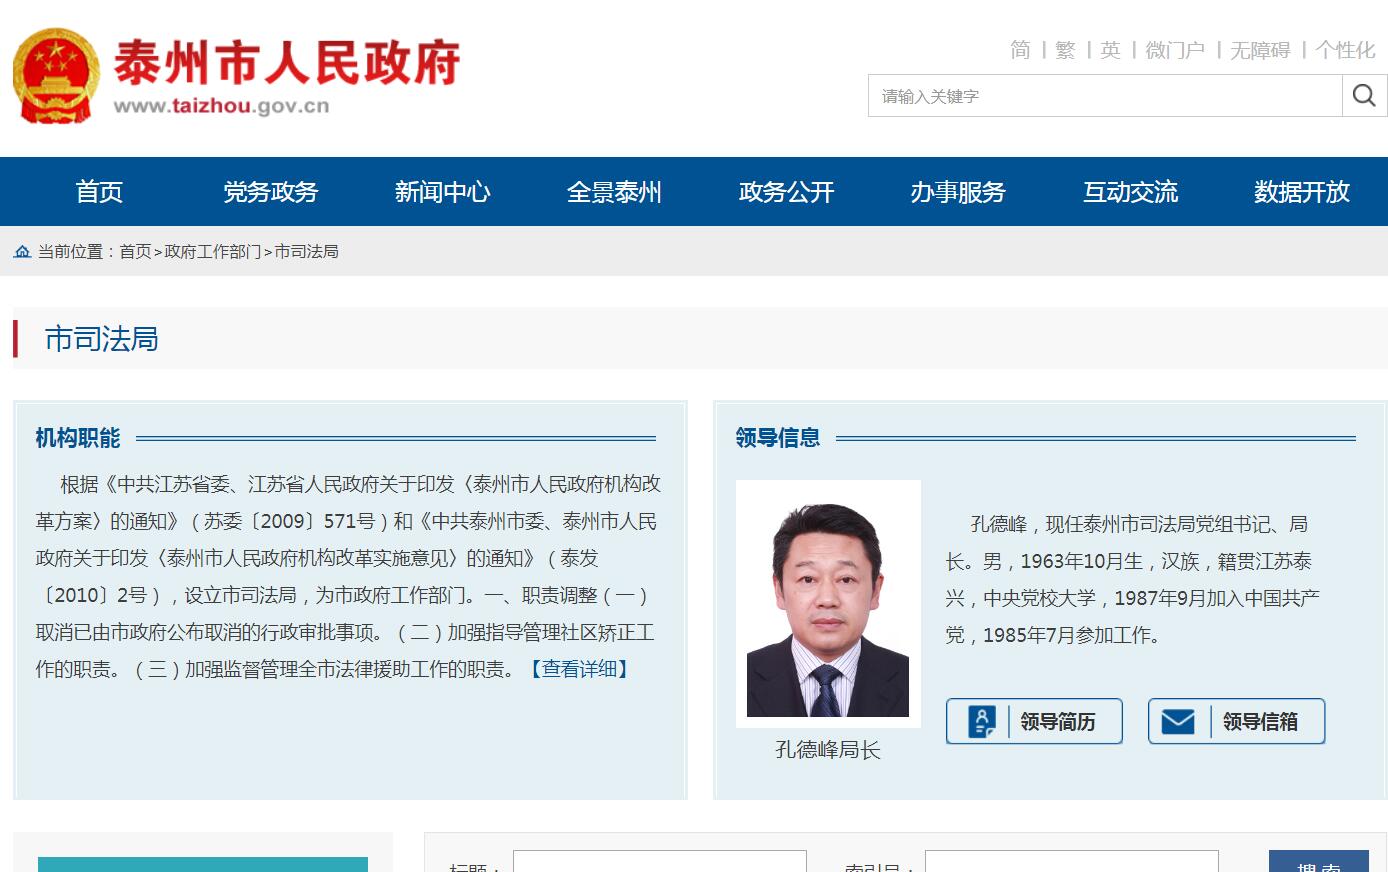Image resolution: width=1388 pixels, height=872 pixels.
Task: Open 互动交流 in the navigation bar
Action: (1130, 192)
